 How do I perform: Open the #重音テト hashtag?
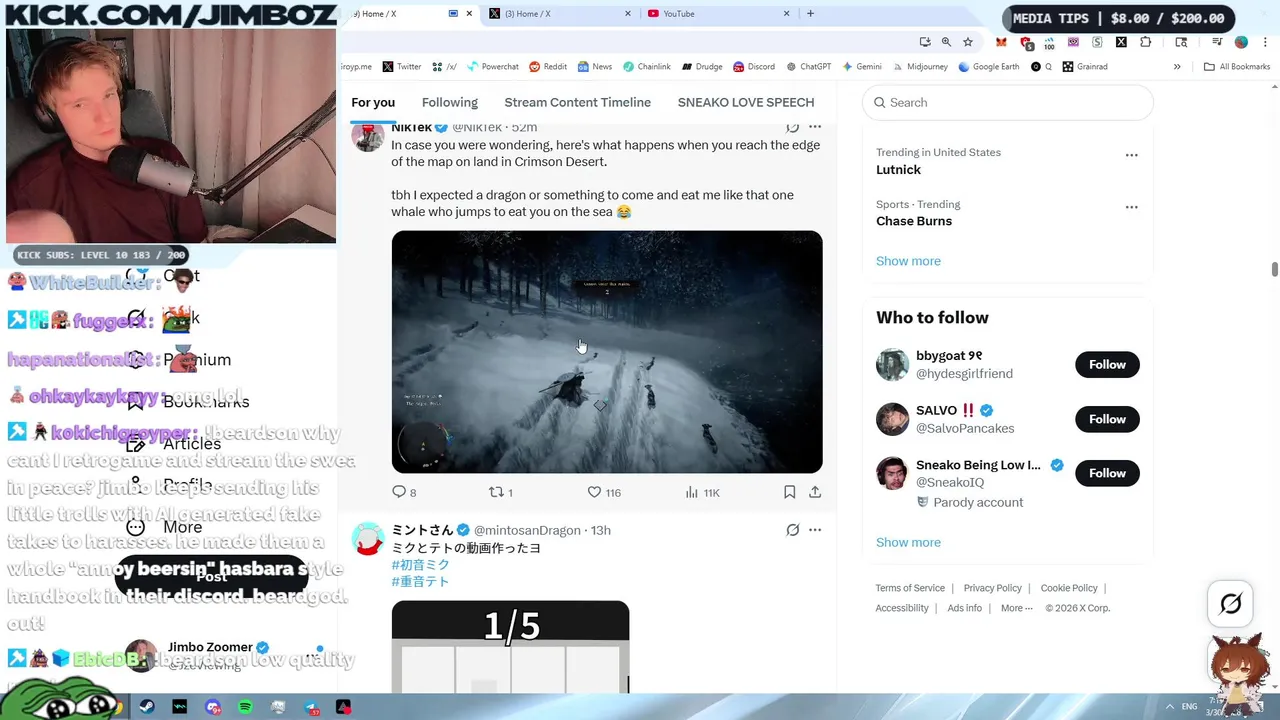click(x=420, y=581)
